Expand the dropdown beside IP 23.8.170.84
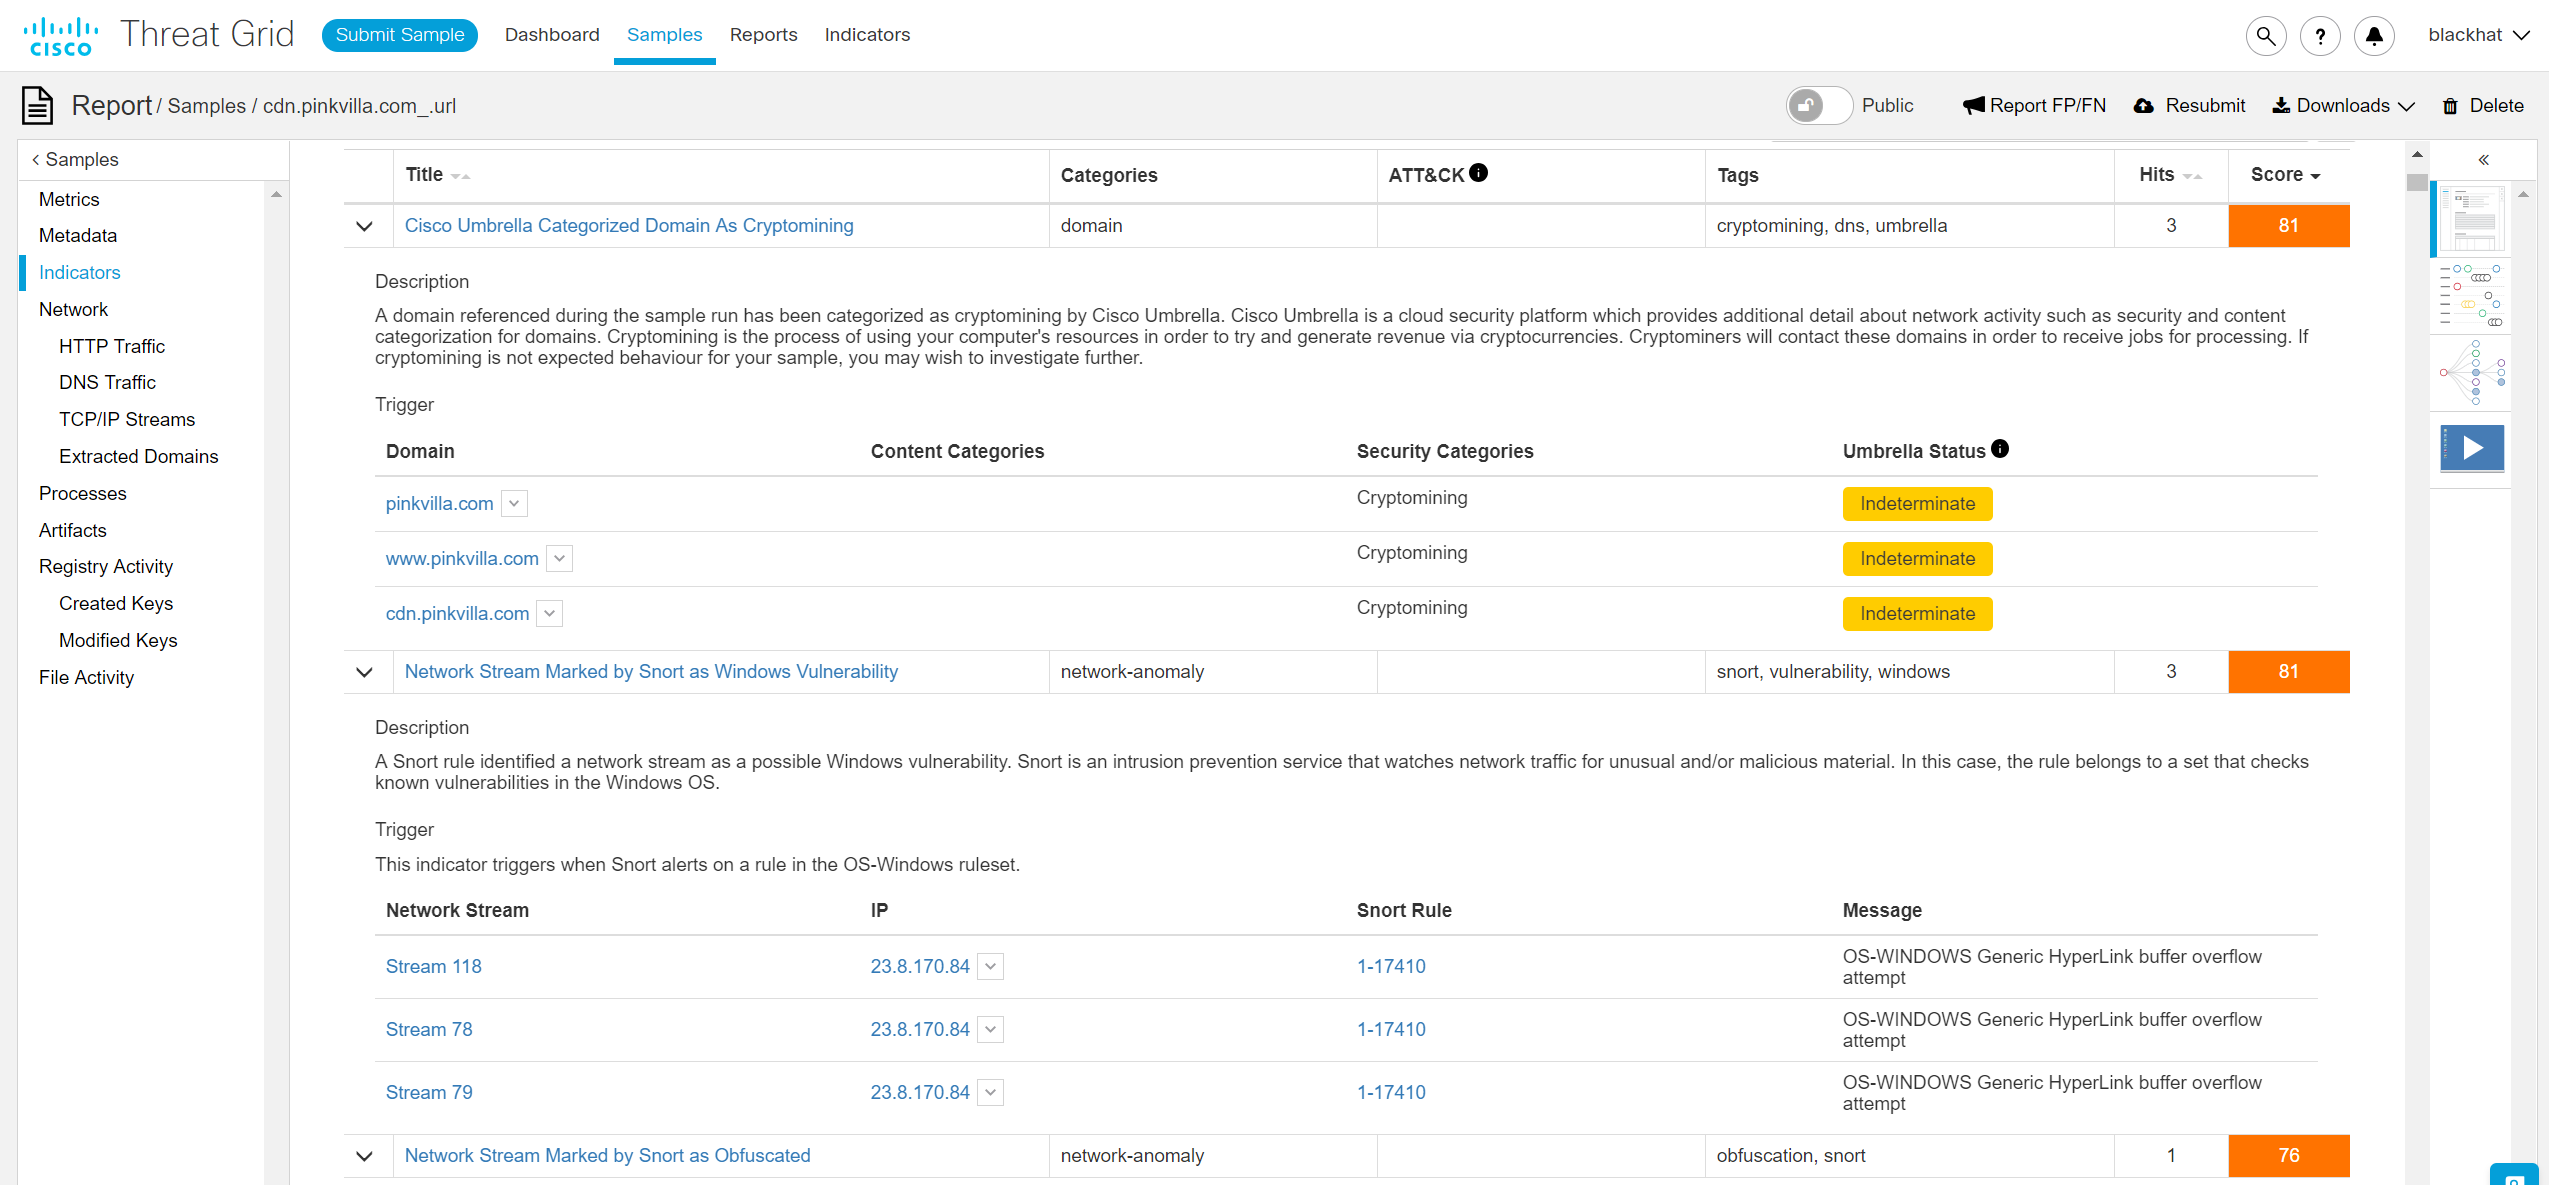The width and height of the screenshot is (2549, 1185). point(989,966)
